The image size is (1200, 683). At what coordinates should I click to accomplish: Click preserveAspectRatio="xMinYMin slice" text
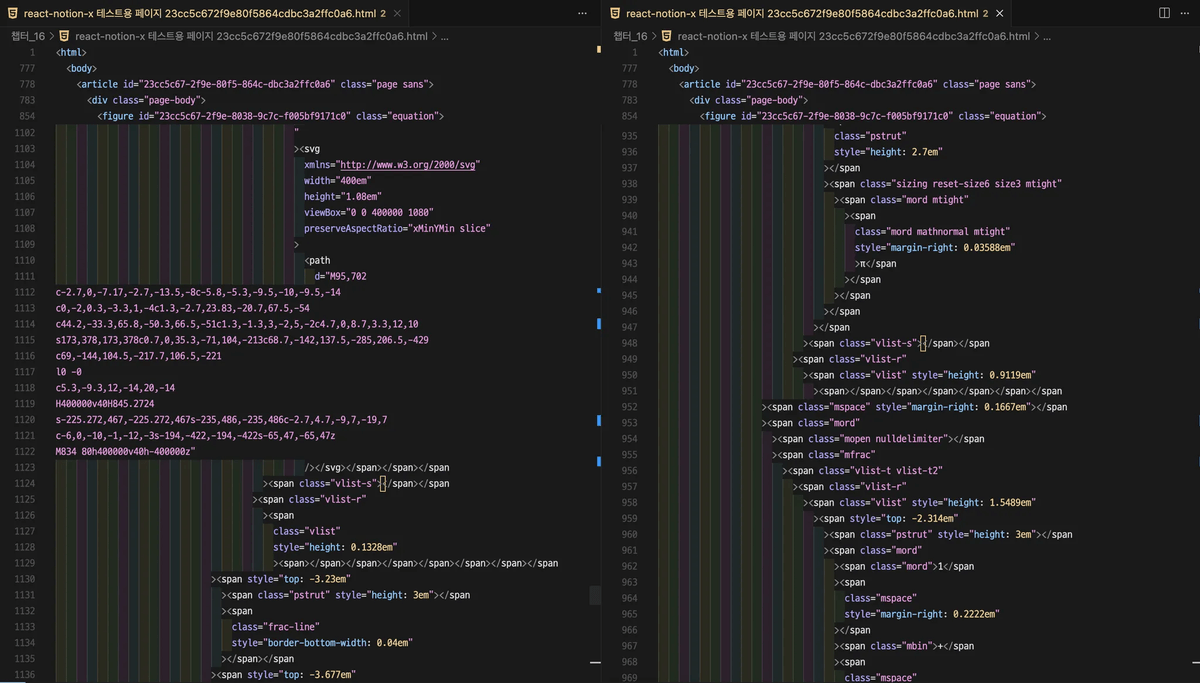click(x=397, y=228)
